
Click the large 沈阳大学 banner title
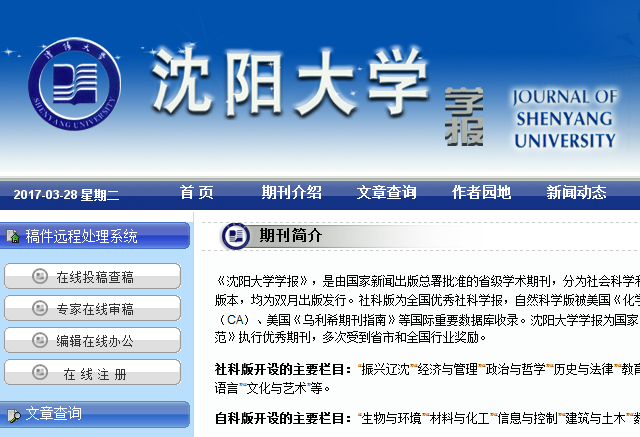[x=290, y=82]
